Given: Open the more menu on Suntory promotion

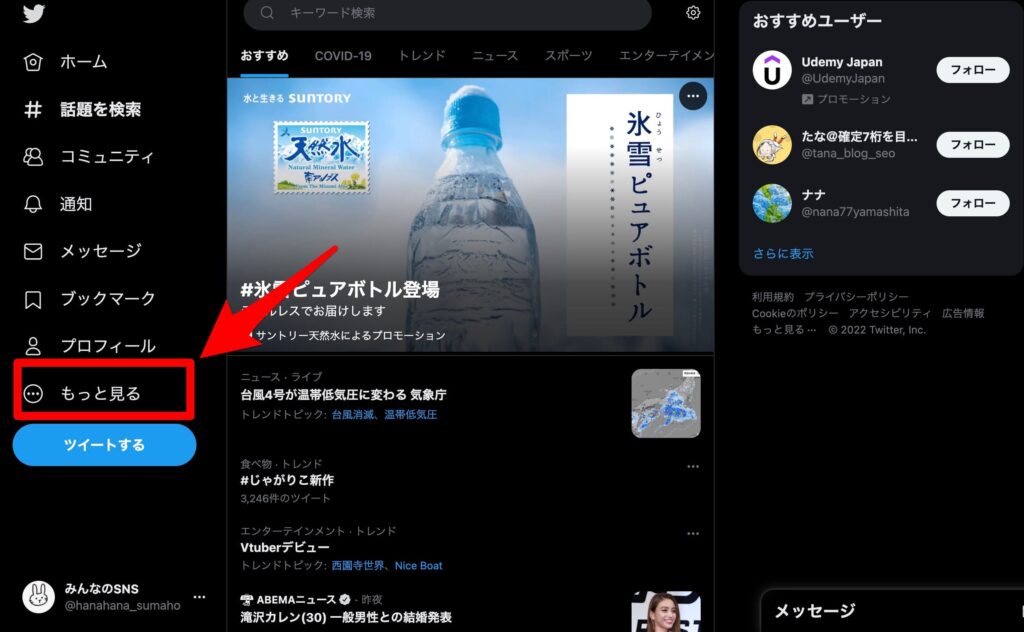Looking at the screenshot, I should pos(693,96).
